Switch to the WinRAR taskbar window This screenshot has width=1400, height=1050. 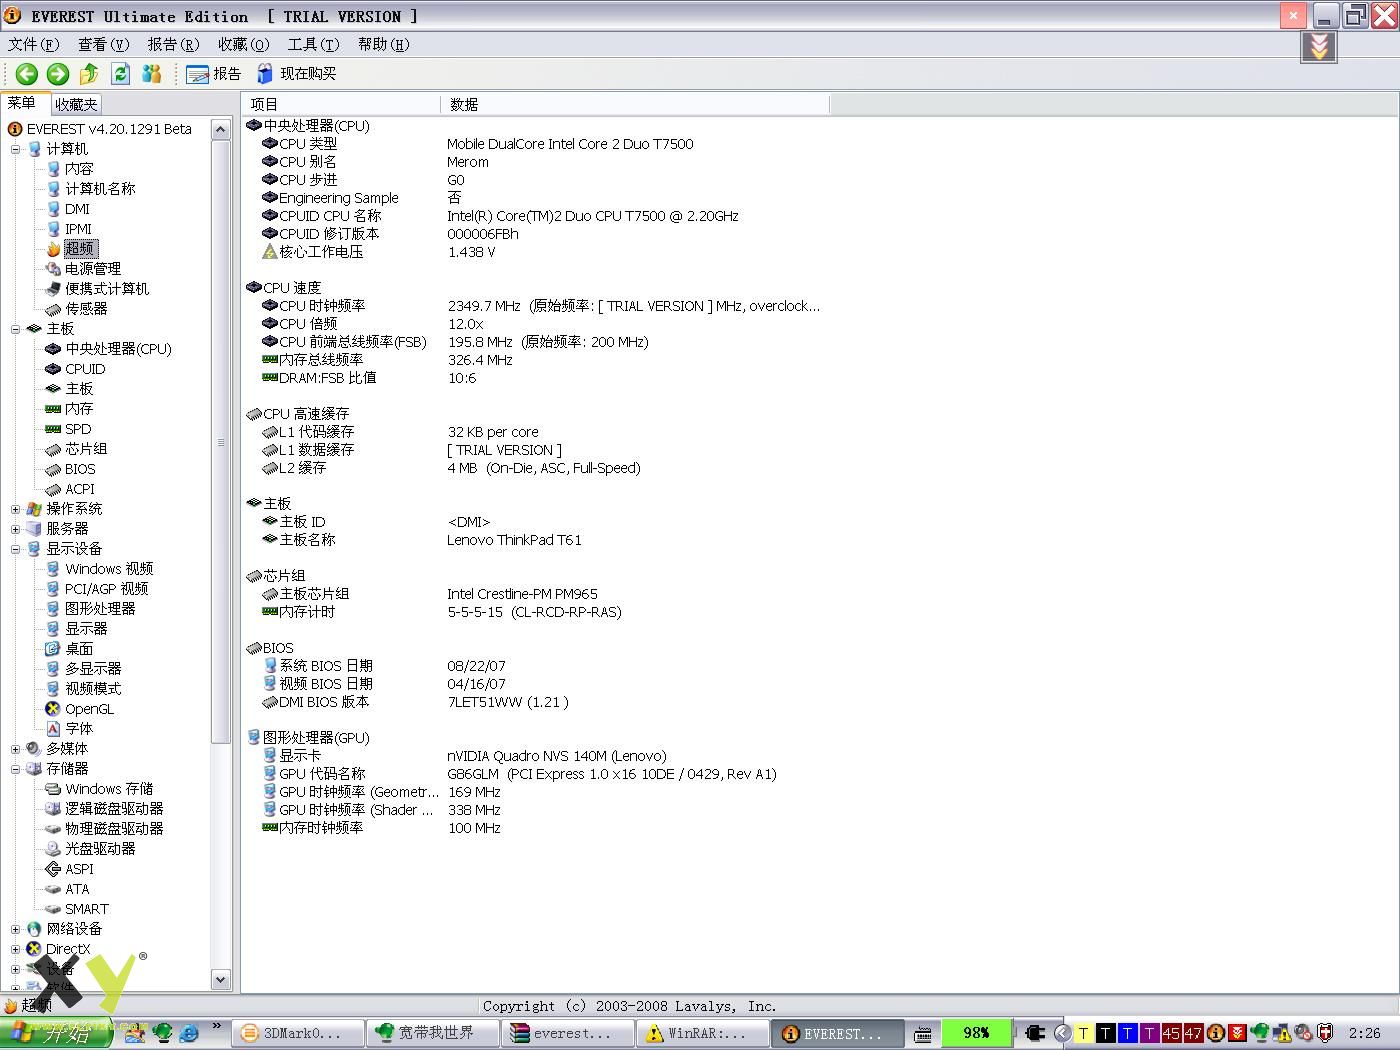[x=703, y=1033]
